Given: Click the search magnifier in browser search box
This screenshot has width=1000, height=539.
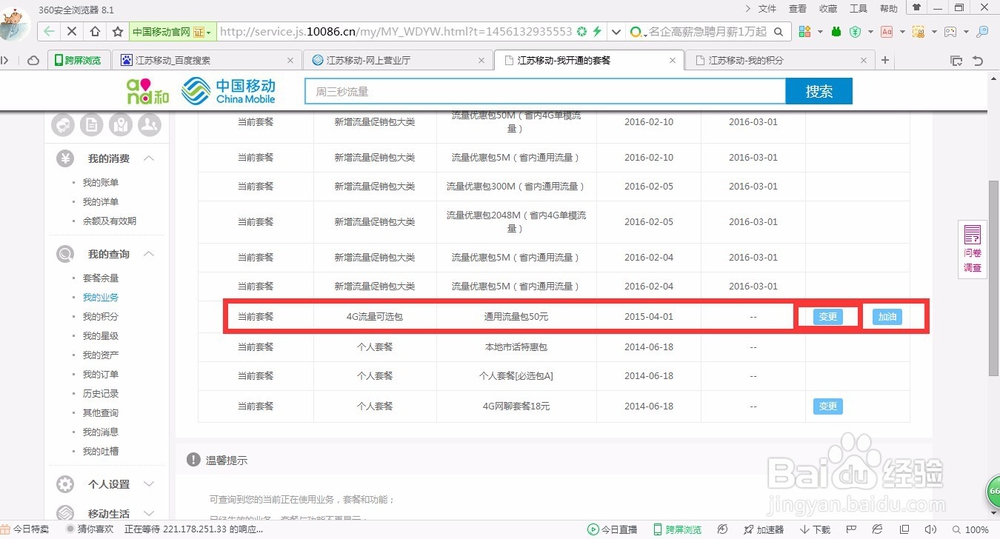Looking at the screenshot, I should pyautogui.click(x=779, y=31).
